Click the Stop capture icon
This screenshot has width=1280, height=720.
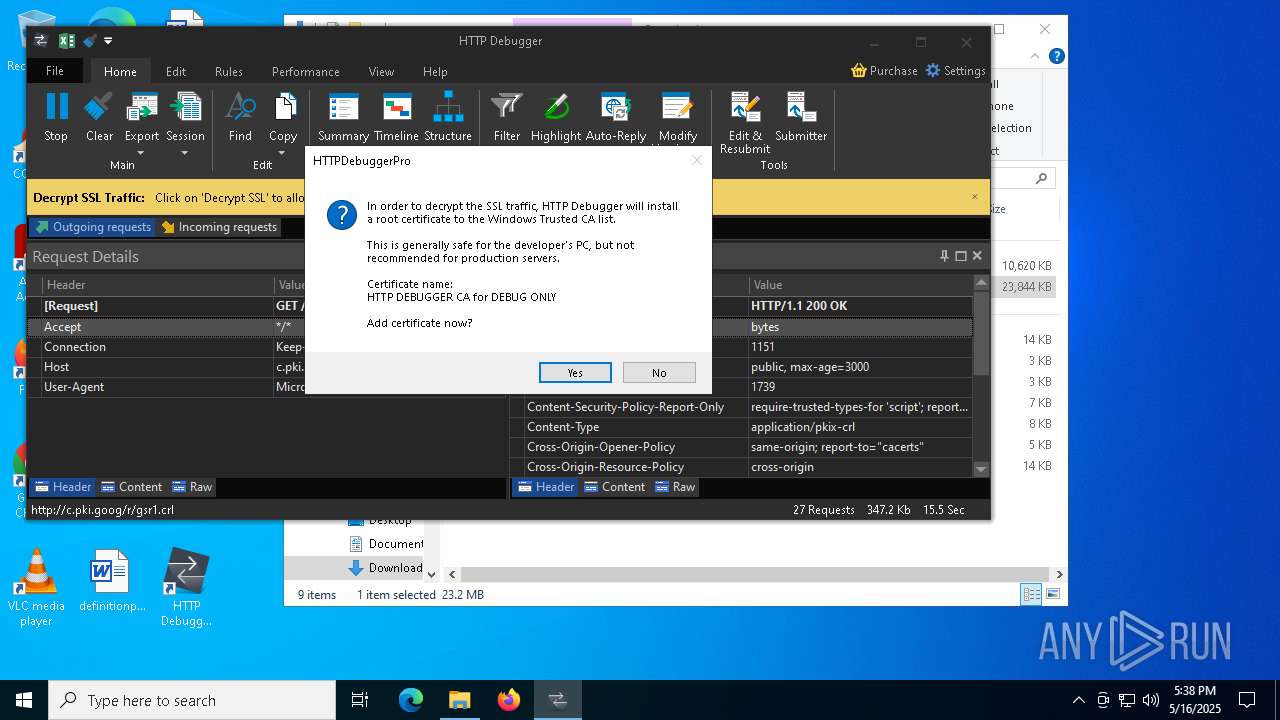tap(56, 107)
